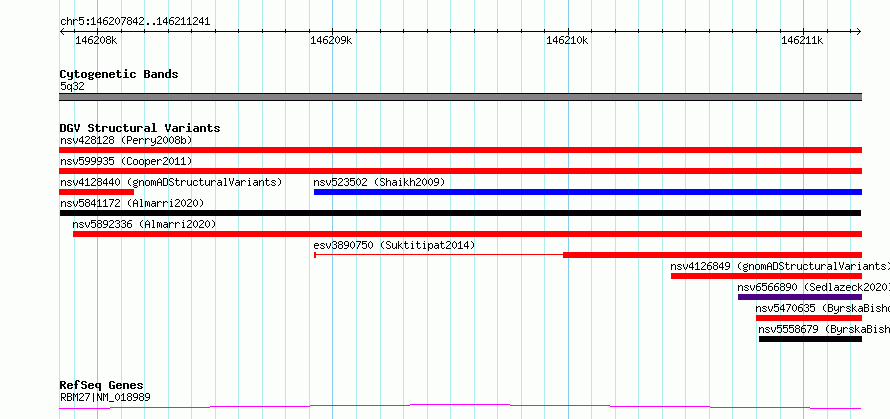Viewport: 890px width, 419px height.
Task: Click the purple nsv6566890 (Sedlazeck2020) bar
Action: (x=800, y=297)
